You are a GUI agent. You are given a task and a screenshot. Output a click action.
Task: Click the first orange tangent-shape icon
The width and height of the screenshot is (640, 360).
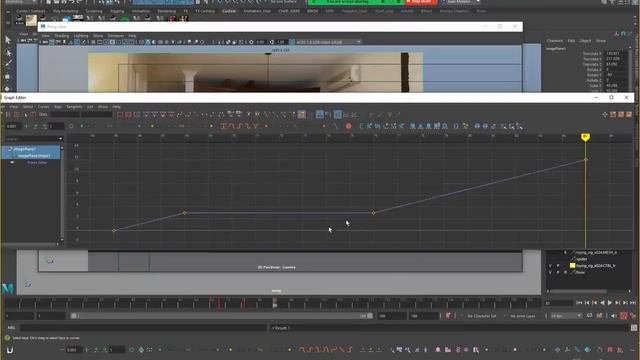pyautogui.click(x=223, y=126)
